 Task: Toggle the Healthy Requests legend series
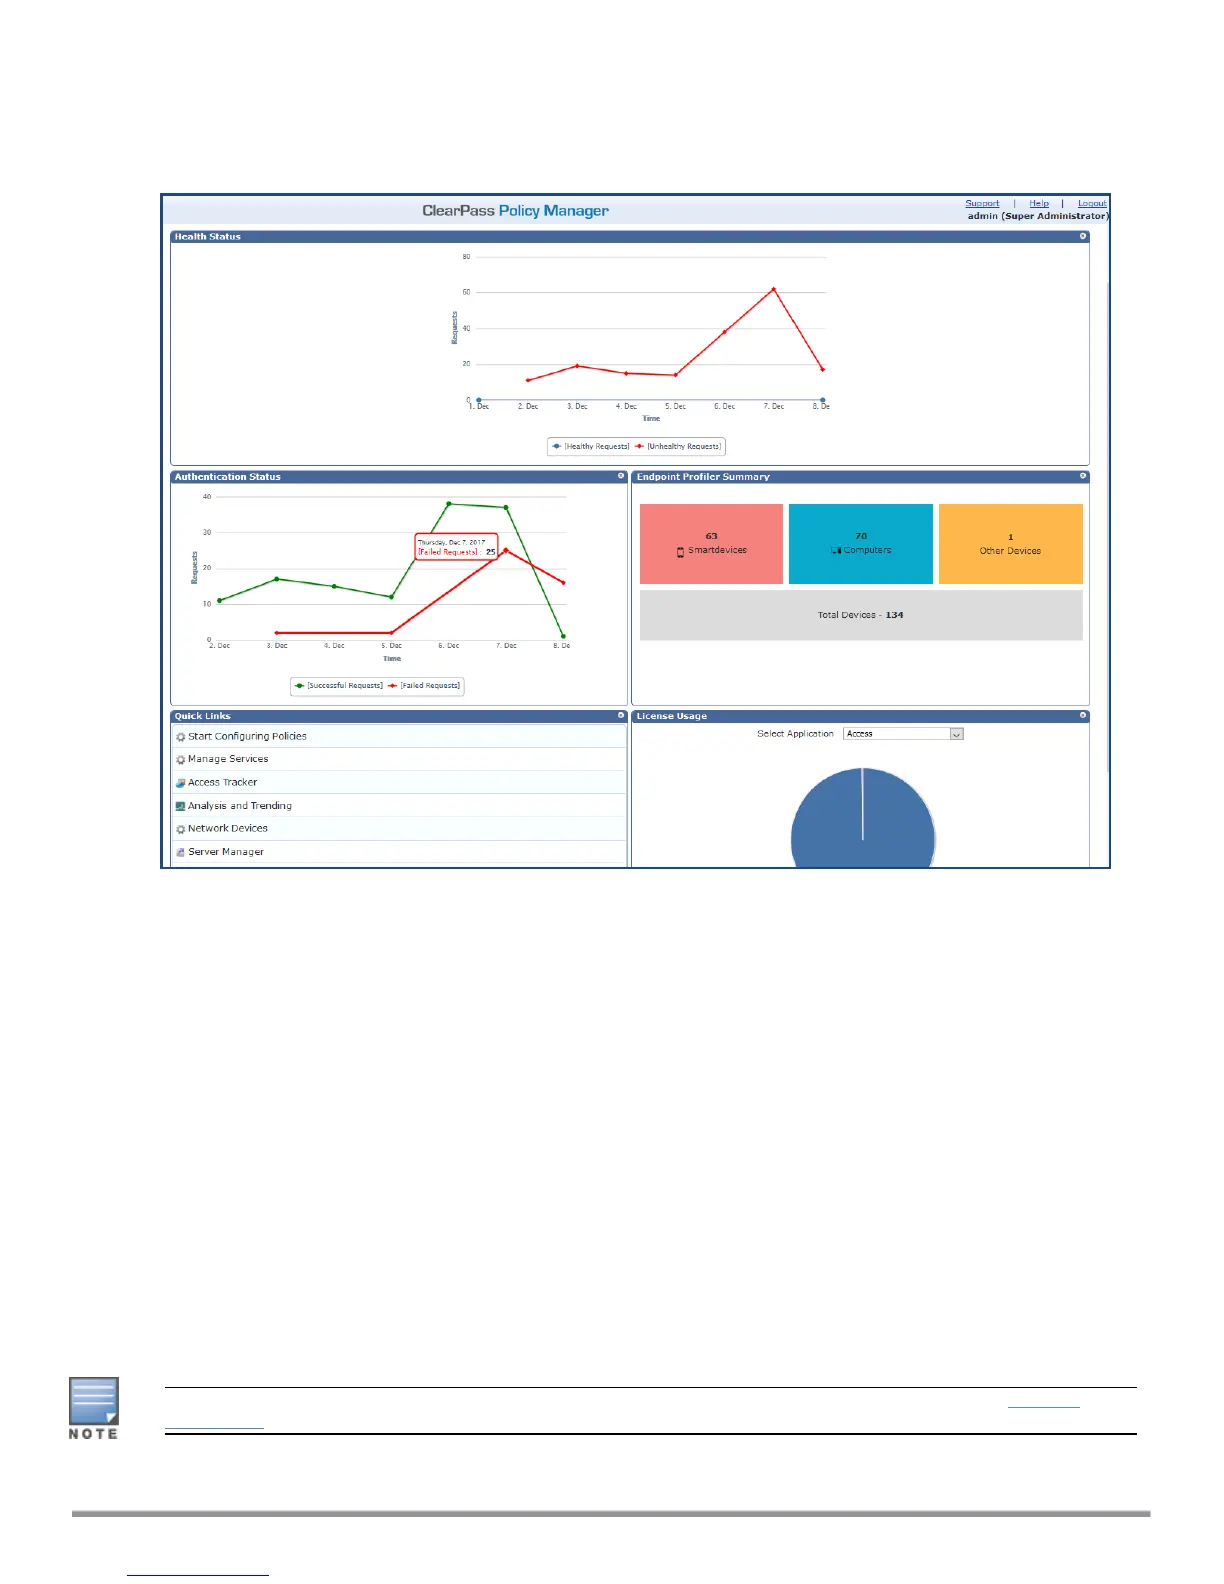591,446
